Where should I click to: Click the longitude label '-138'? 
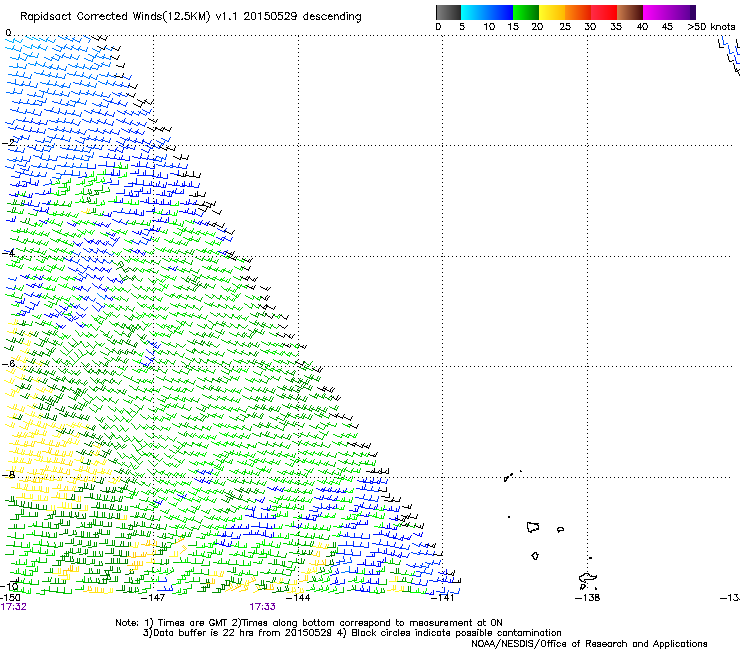click(x=588, y=598)
